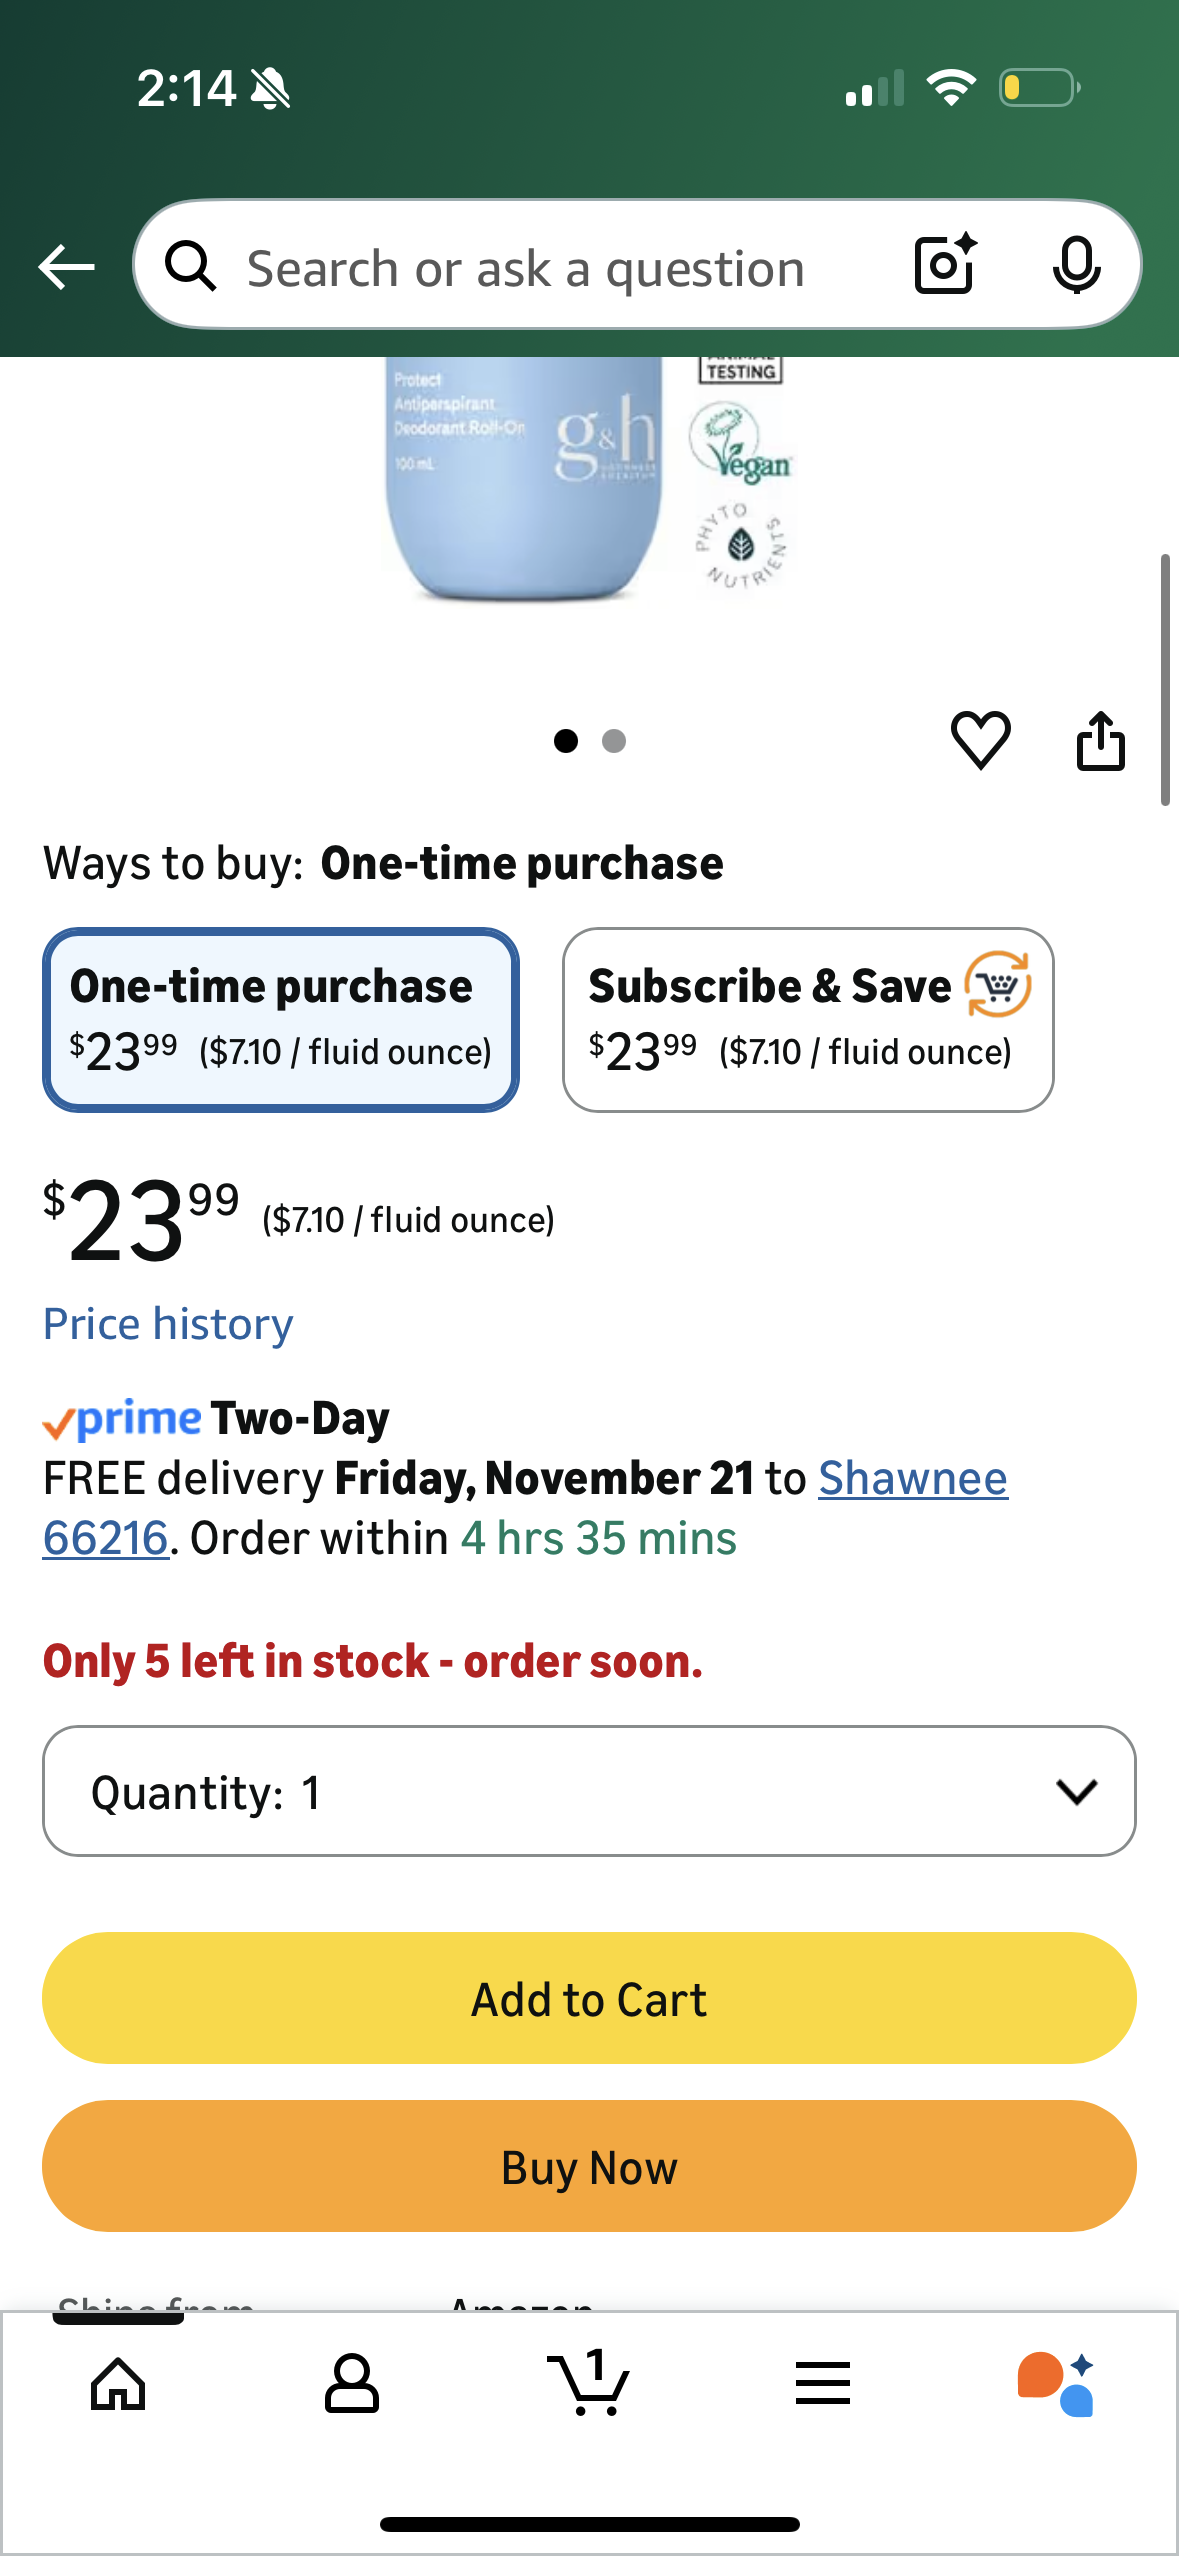The height and width of the screenshot is (2556, 1179).
Task: Tap the search input field
Action: click(560, 268)
